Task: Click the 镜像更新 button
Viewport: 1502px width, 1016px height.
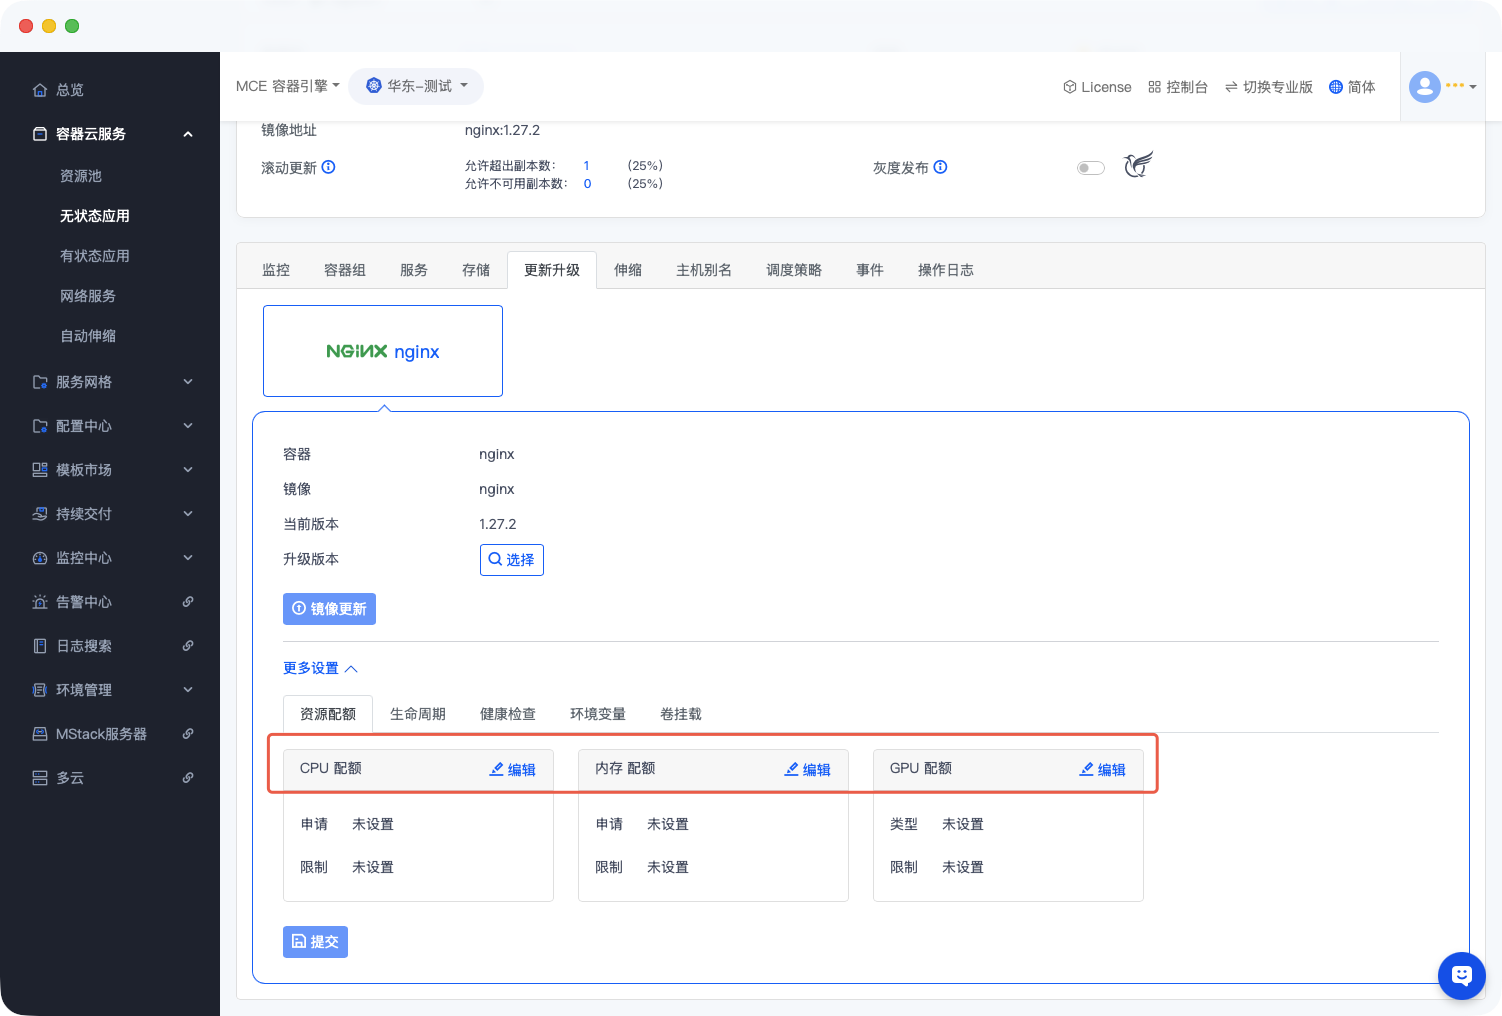Action: 329,609
